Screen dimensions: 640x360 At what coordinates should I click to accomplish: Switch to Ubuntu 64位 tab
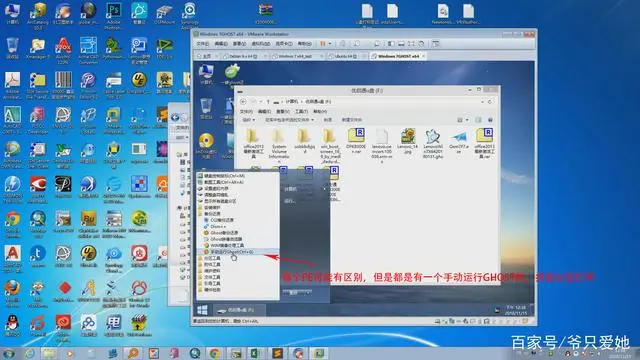[346, 56]
